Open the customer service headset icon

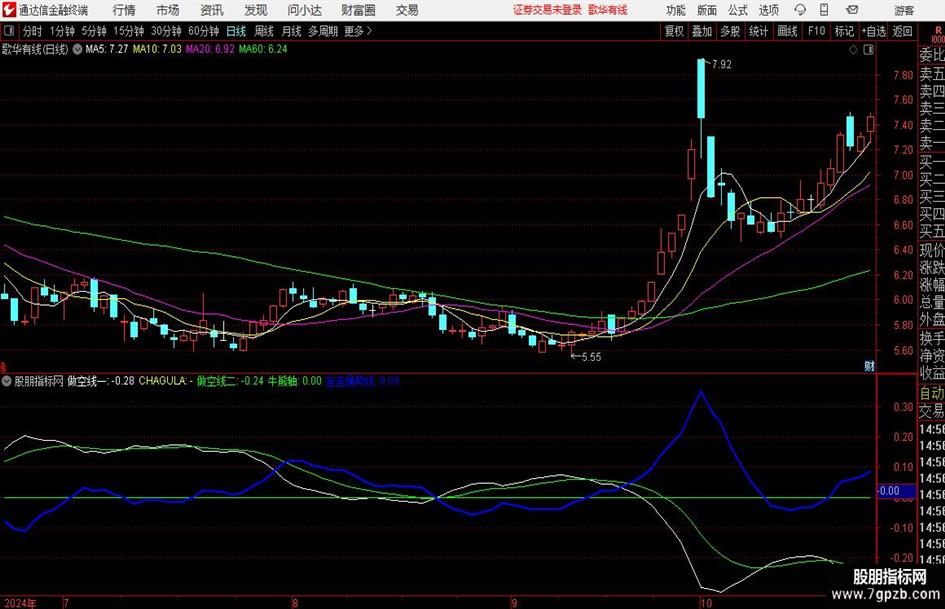click(x=800, y=10)
